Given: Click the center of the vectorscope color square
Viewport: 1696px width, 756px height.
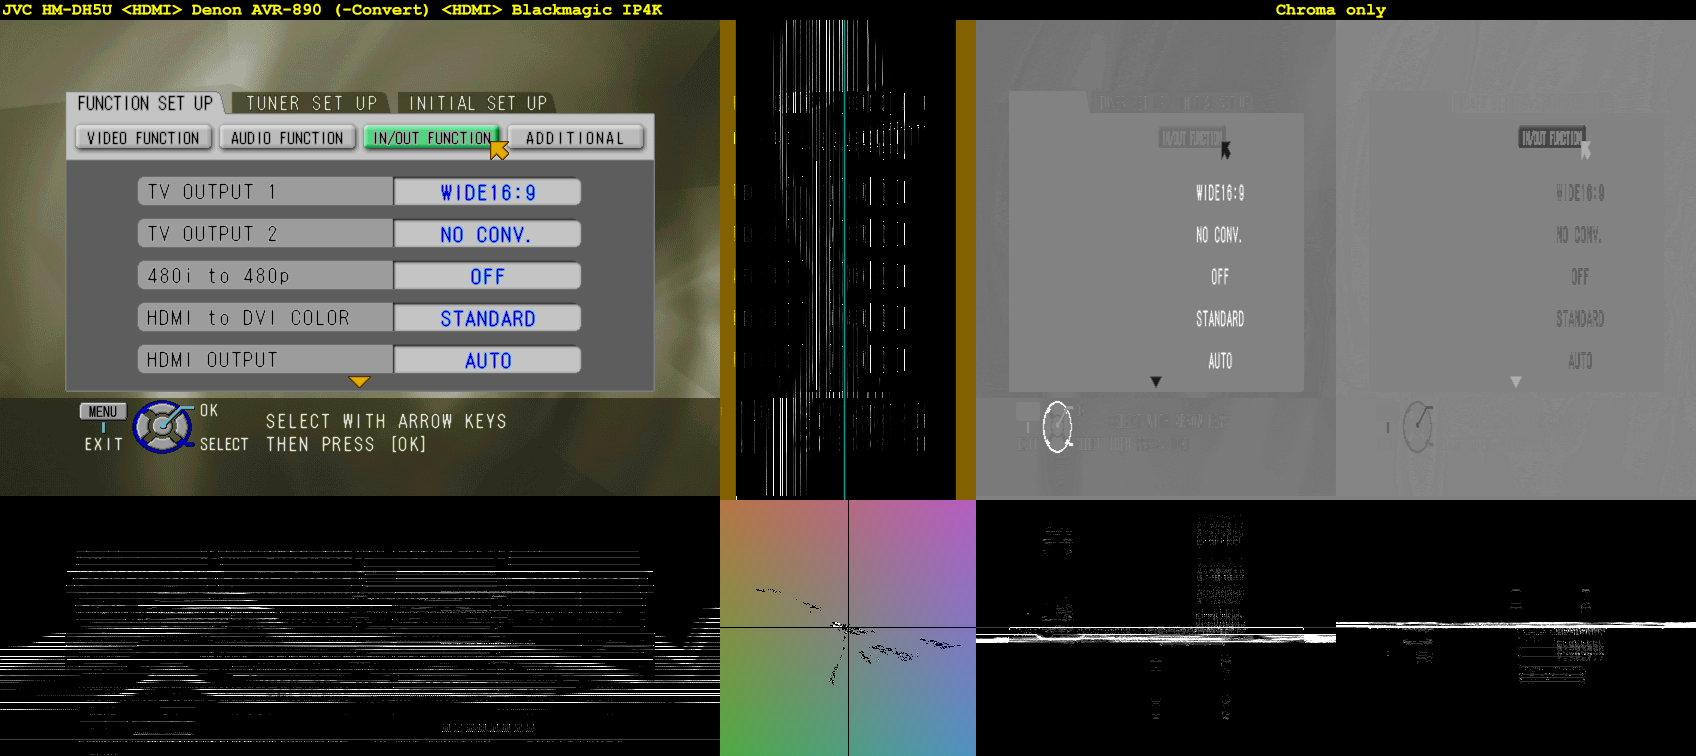Looking at the screenshot, I should (x=848, y=628).
